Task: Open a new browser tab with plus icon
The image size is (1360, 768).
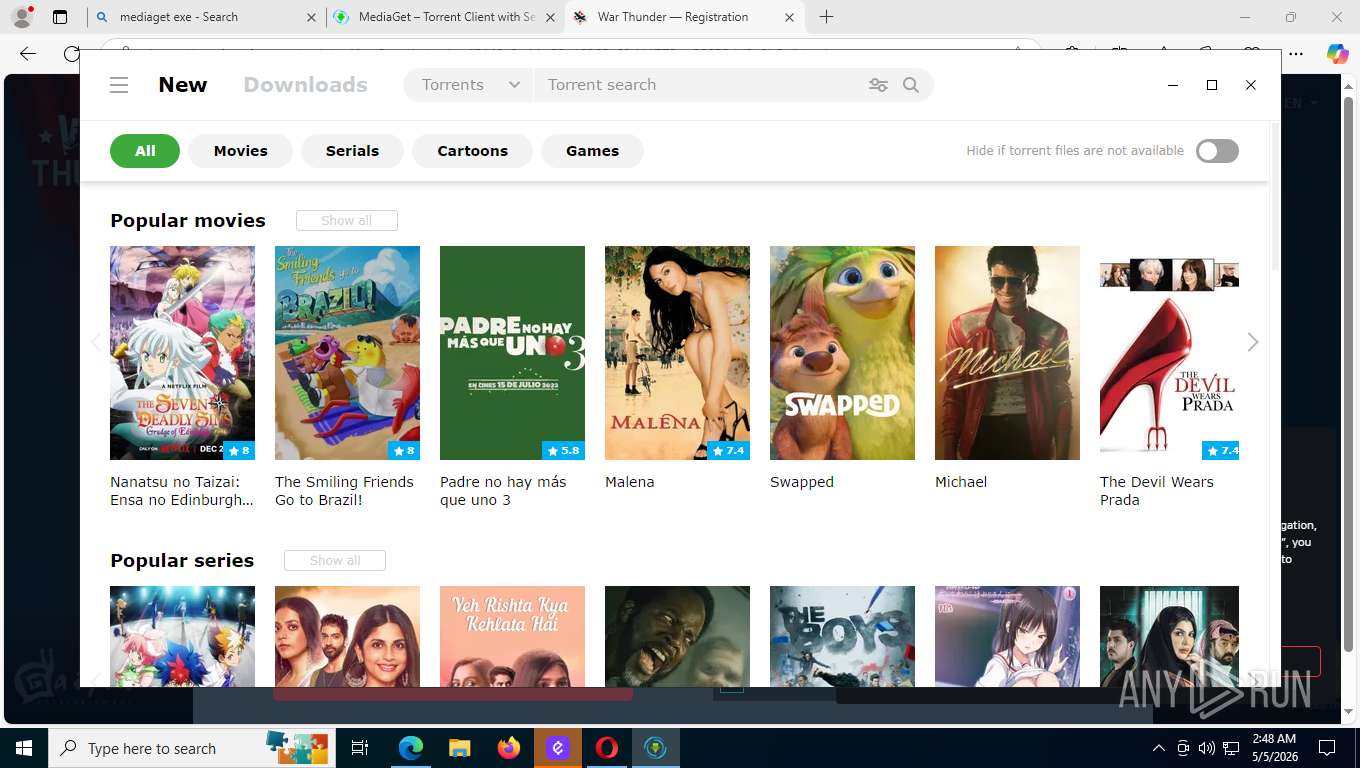Action: pos(826,17)
